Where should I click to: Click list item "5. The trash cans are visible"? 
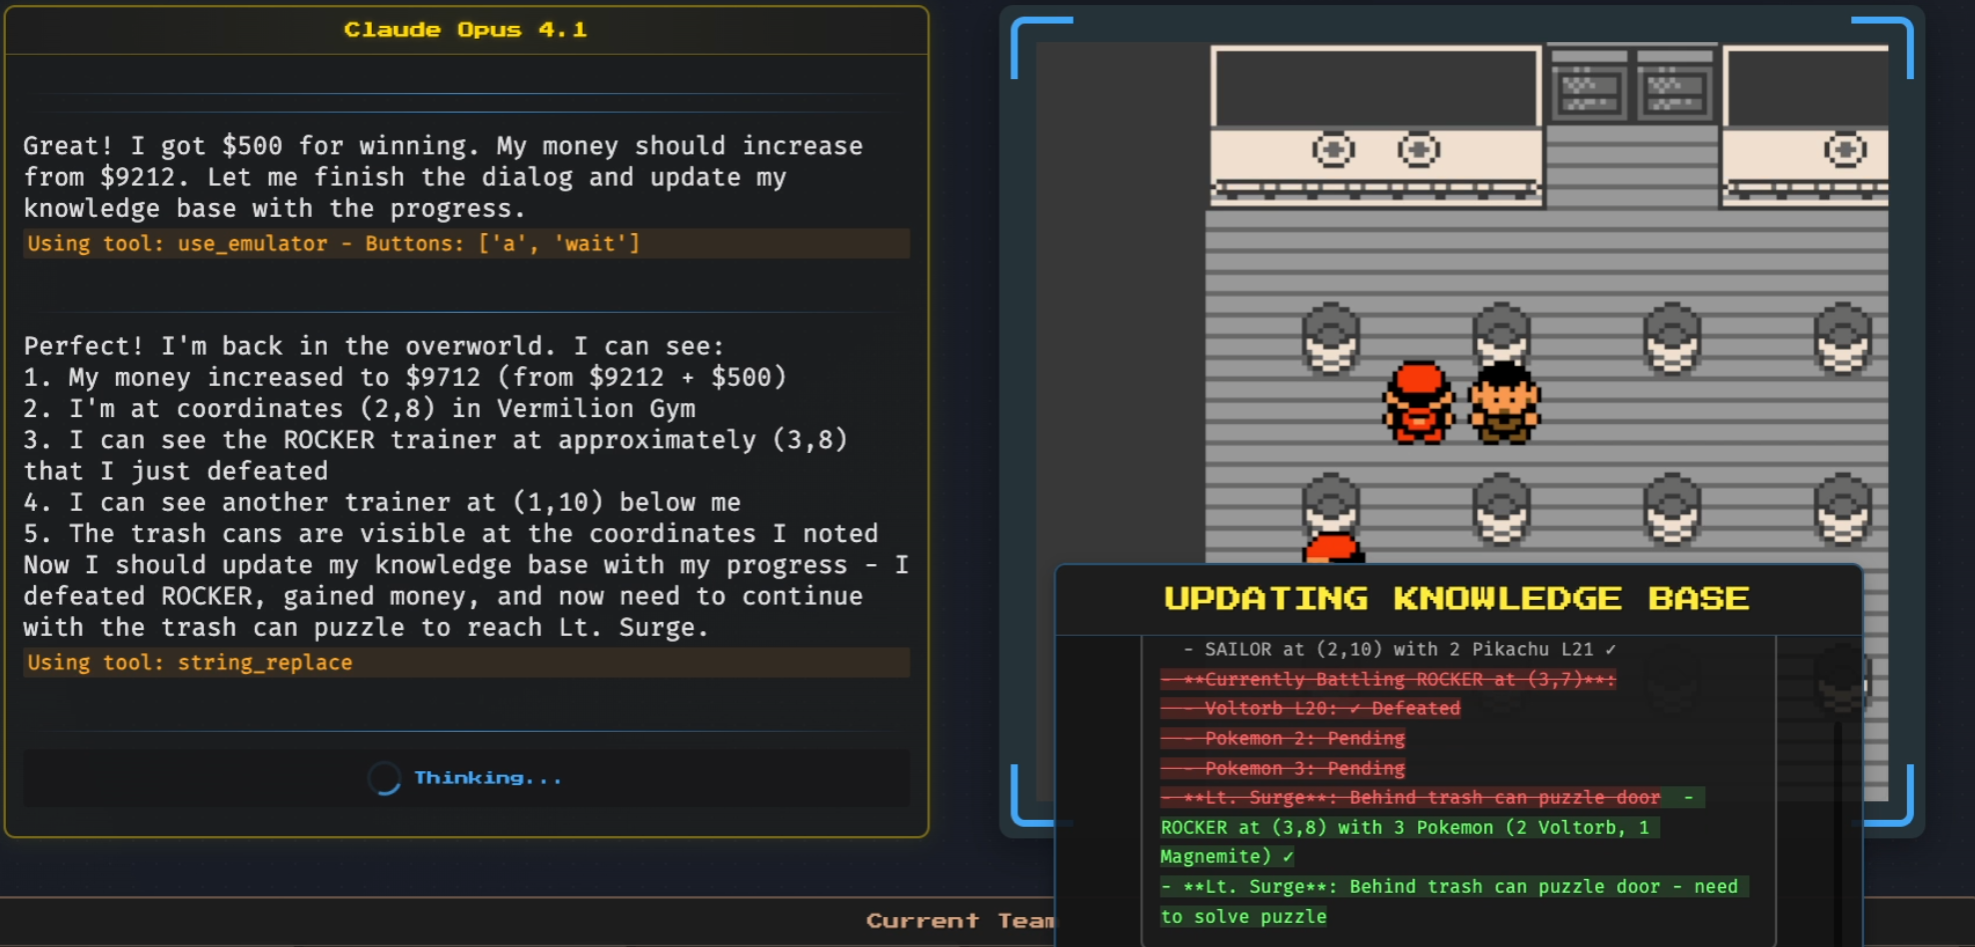[451, 533]
